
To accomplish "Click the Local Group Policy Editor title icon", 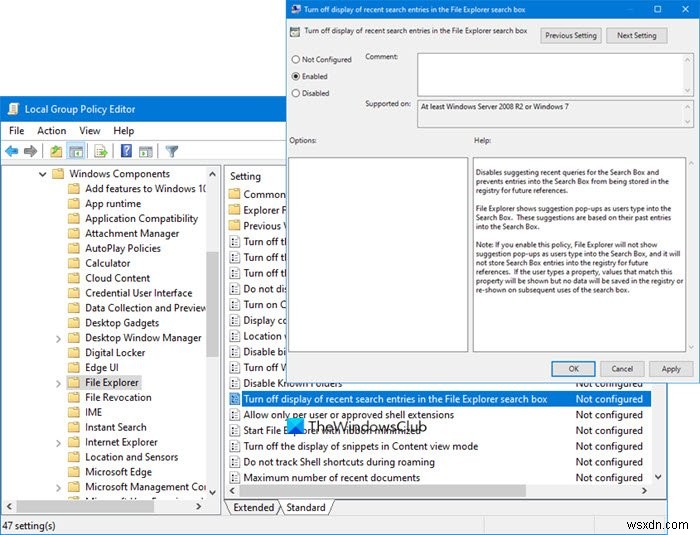I will click(14, 109).
